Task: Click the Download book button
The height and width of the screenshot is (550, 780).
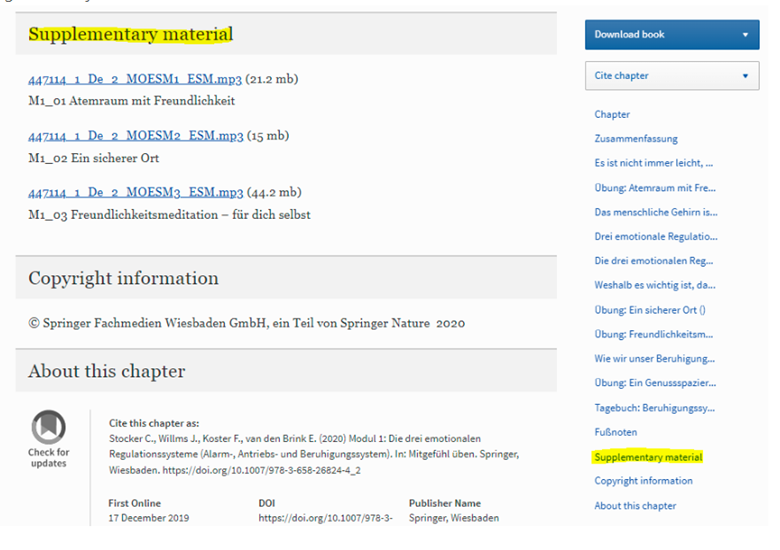Action: click(x=672, y=35)
